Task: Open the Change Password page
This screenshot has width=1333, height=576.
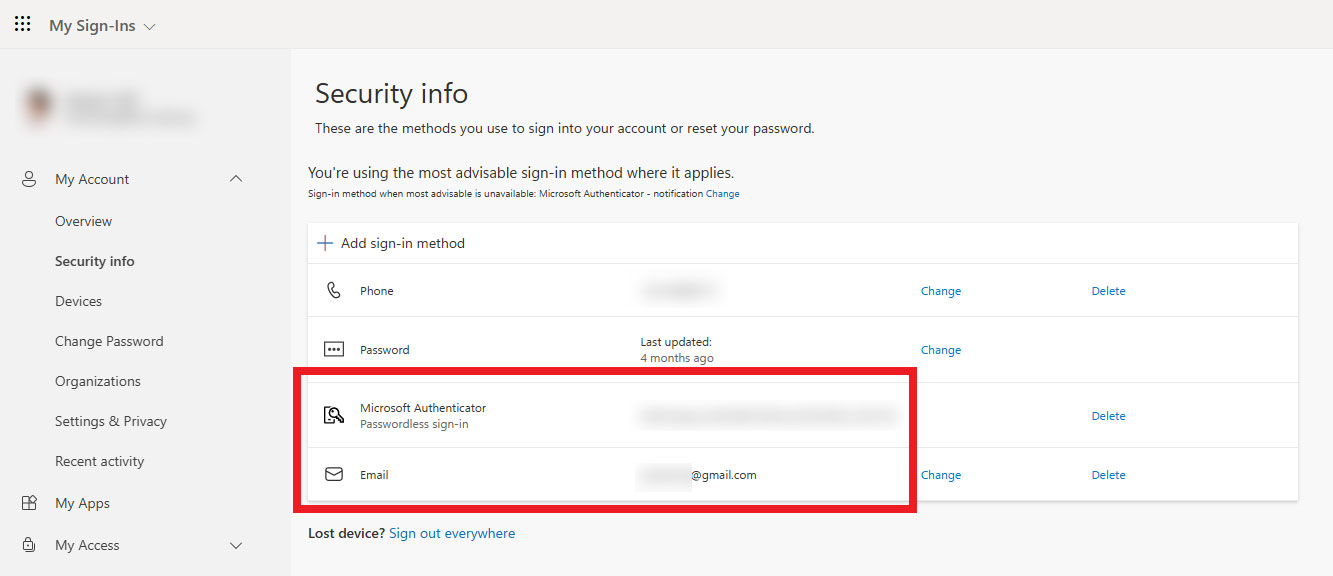Action: click(109, 340)
